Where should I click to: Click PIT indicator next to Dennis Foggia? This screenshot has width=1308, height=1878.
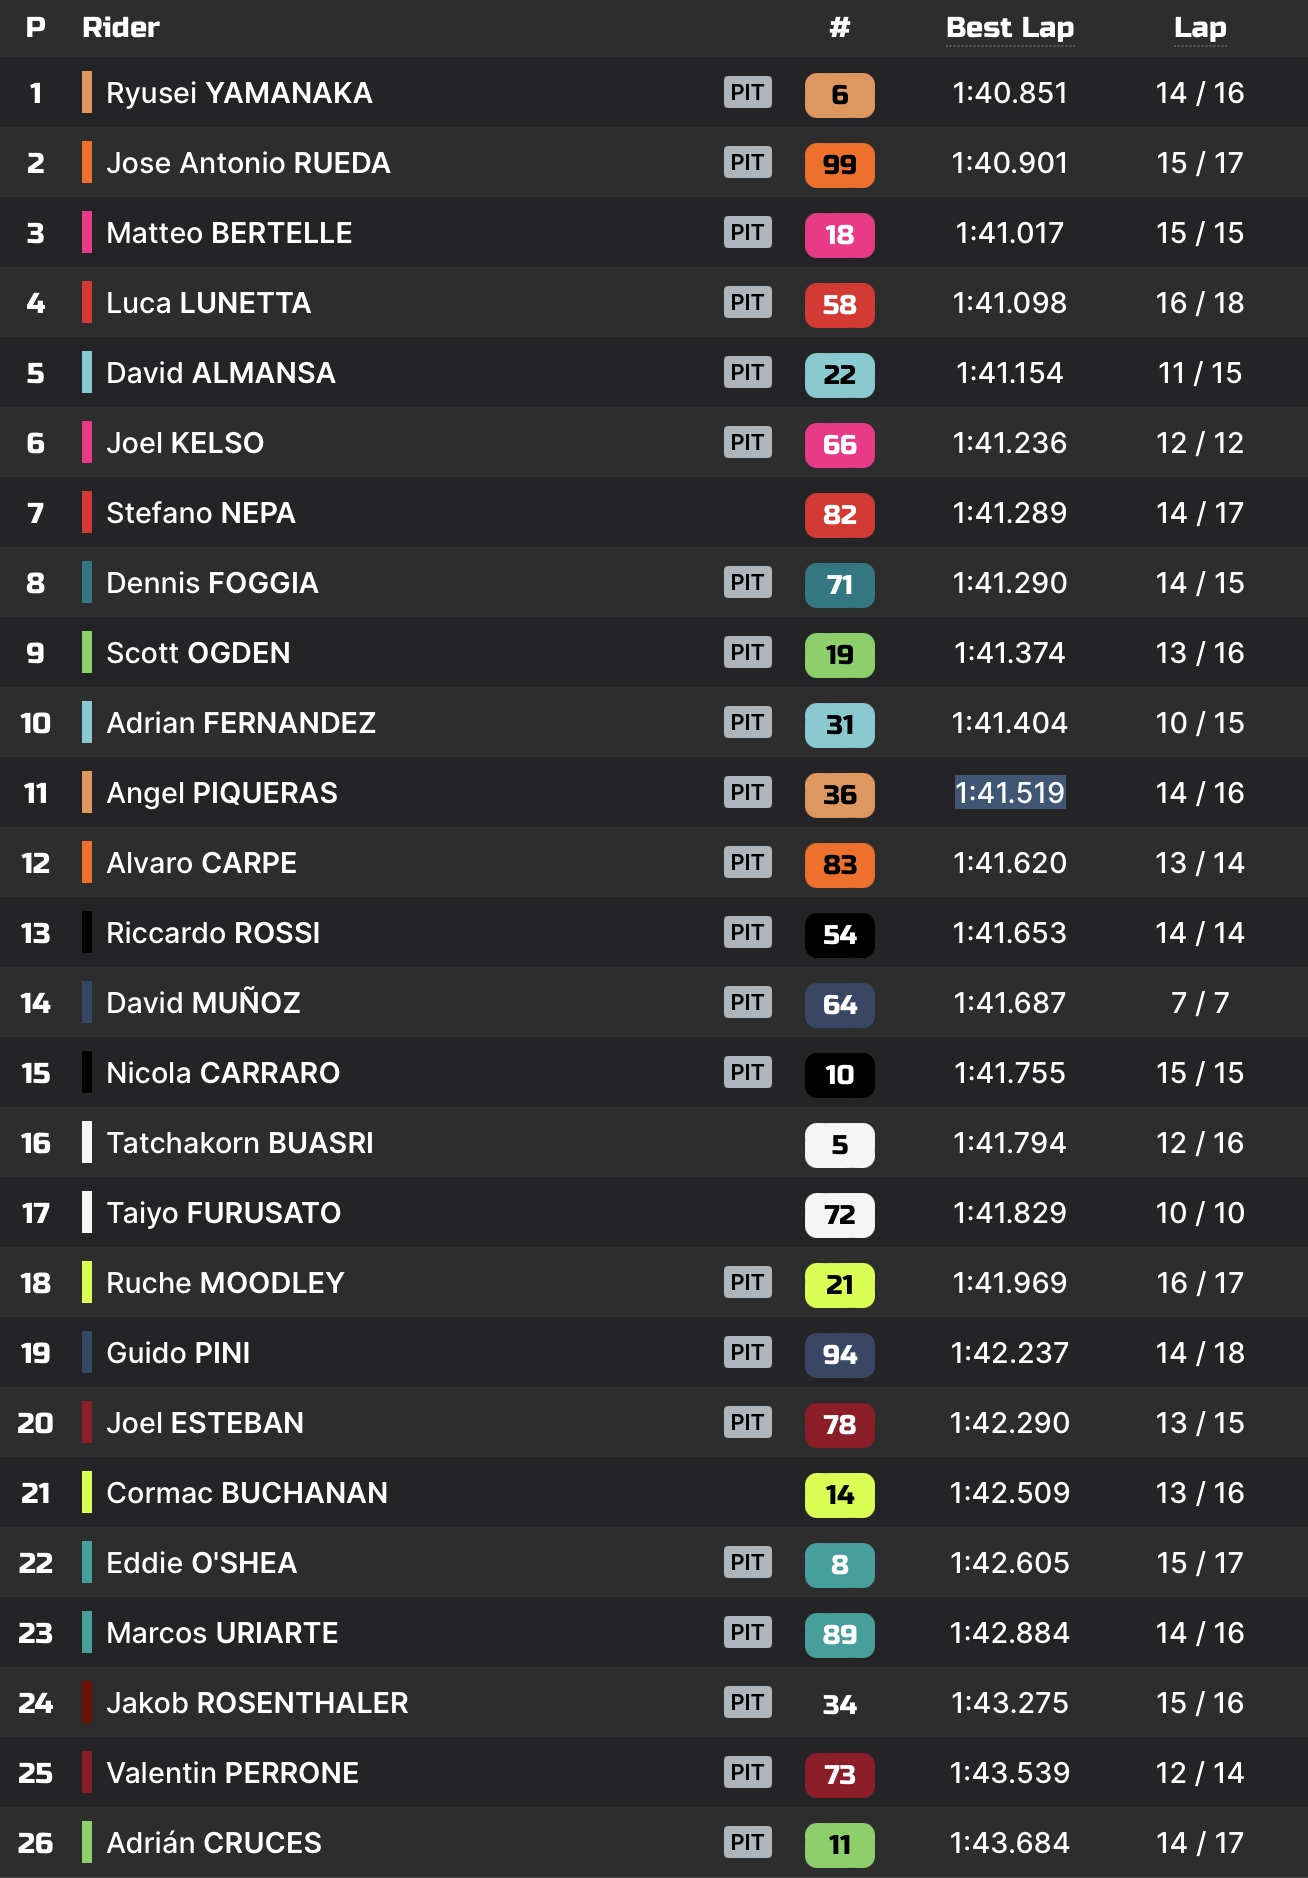coord(747,583)
